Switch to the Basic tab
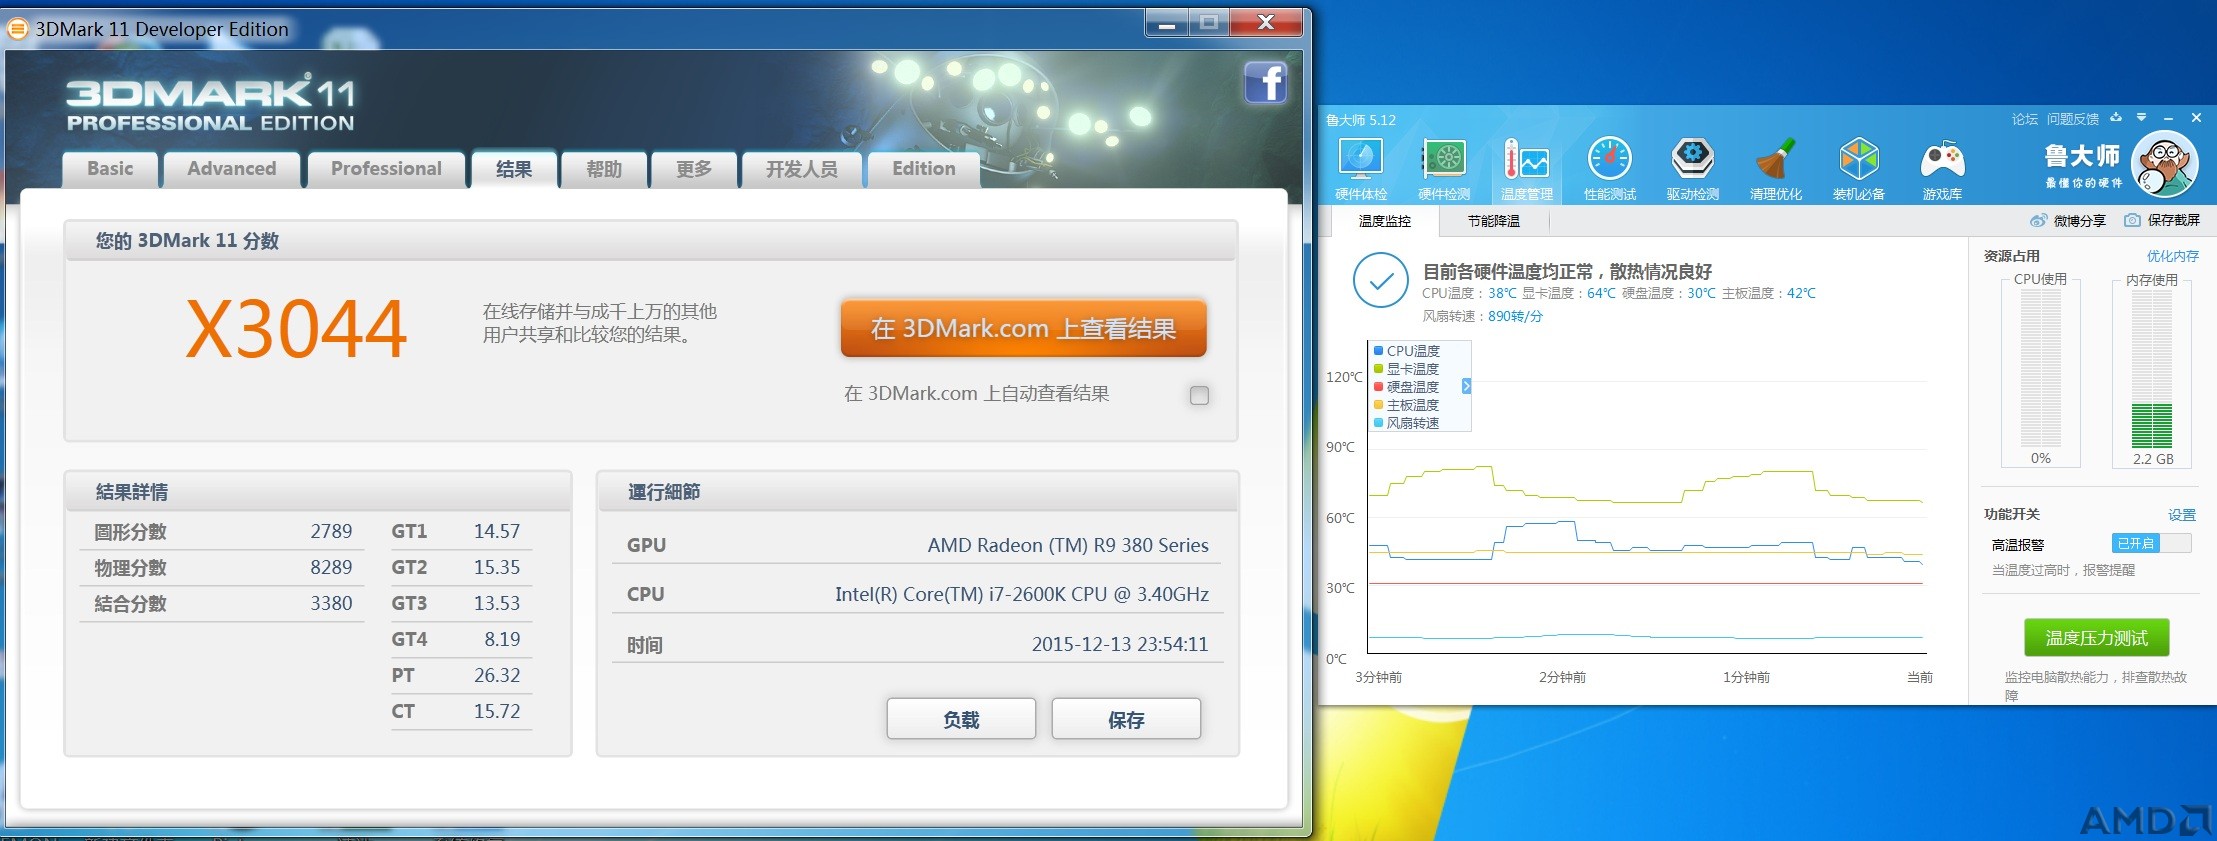2217x841 pixels. (110, 169)
